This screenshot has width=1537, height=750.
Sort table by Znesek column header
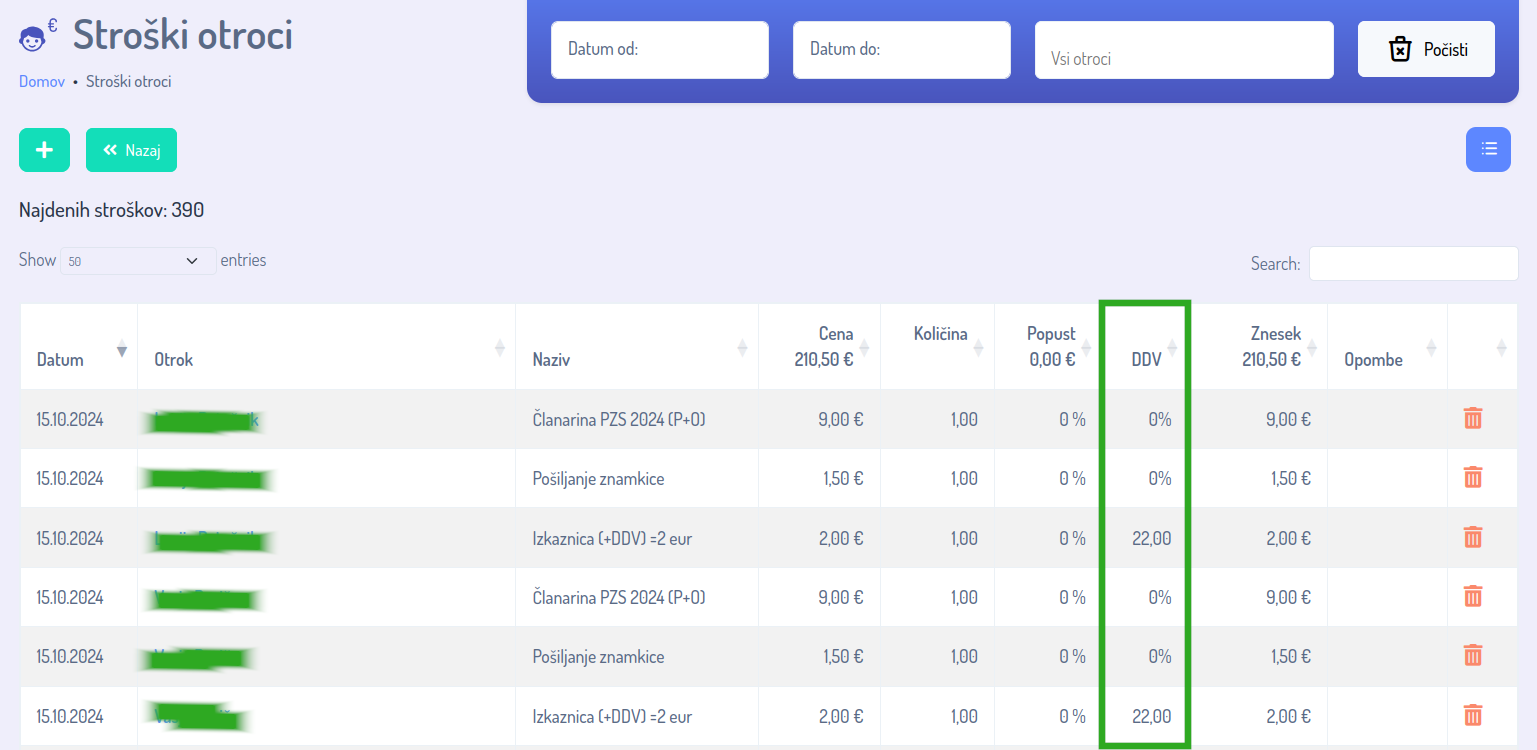[1274, 346]
